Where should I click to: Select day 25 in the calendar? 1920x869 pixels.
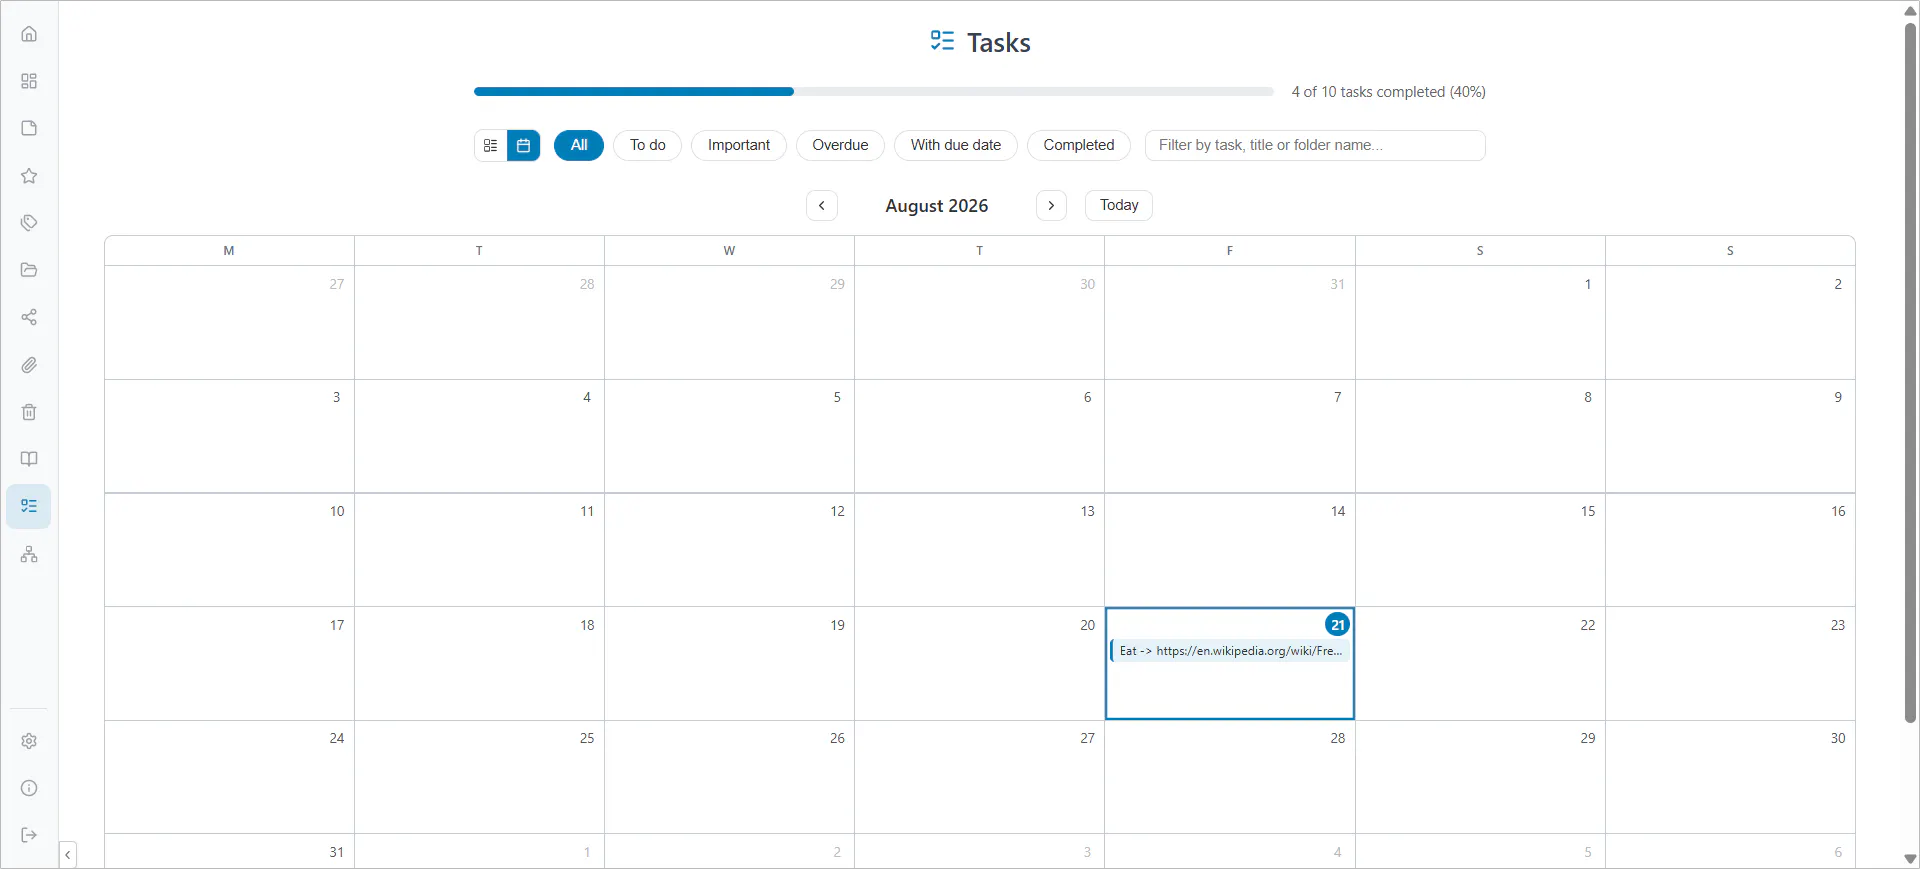[479, 777]
